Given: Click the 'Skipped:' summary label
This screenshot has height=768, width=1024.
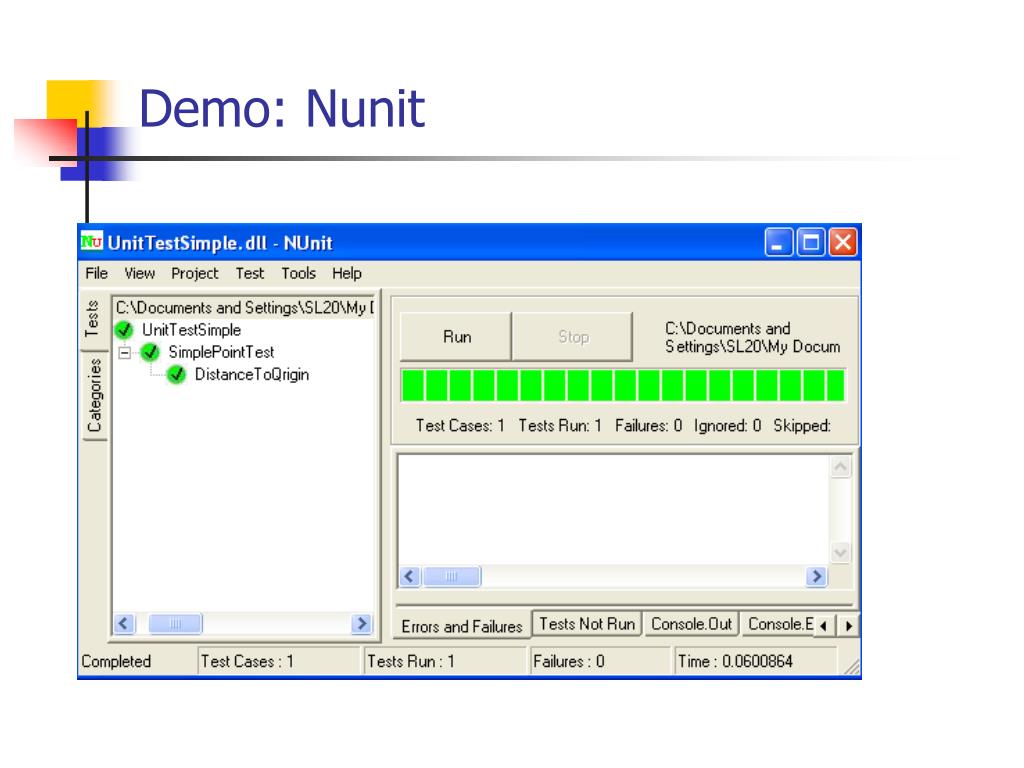Looking at the screenshot, I should coord(802,426).
